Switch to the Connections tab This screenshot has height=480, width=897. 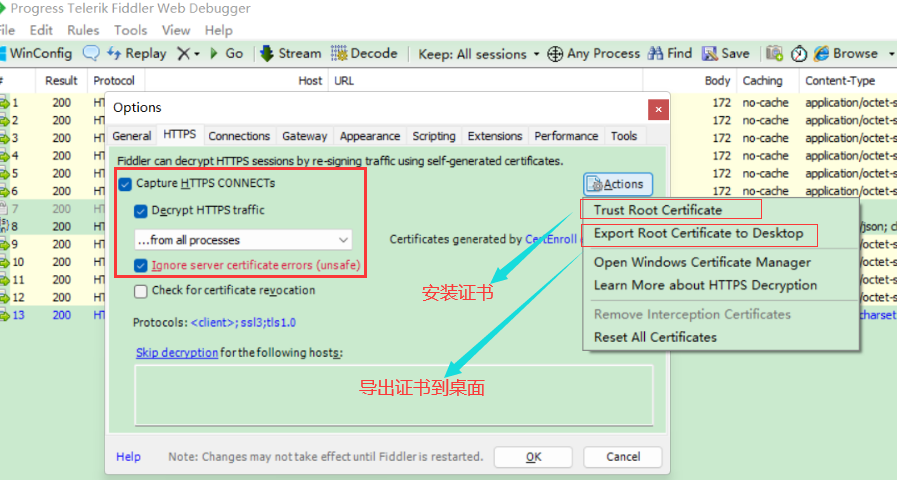239,136
